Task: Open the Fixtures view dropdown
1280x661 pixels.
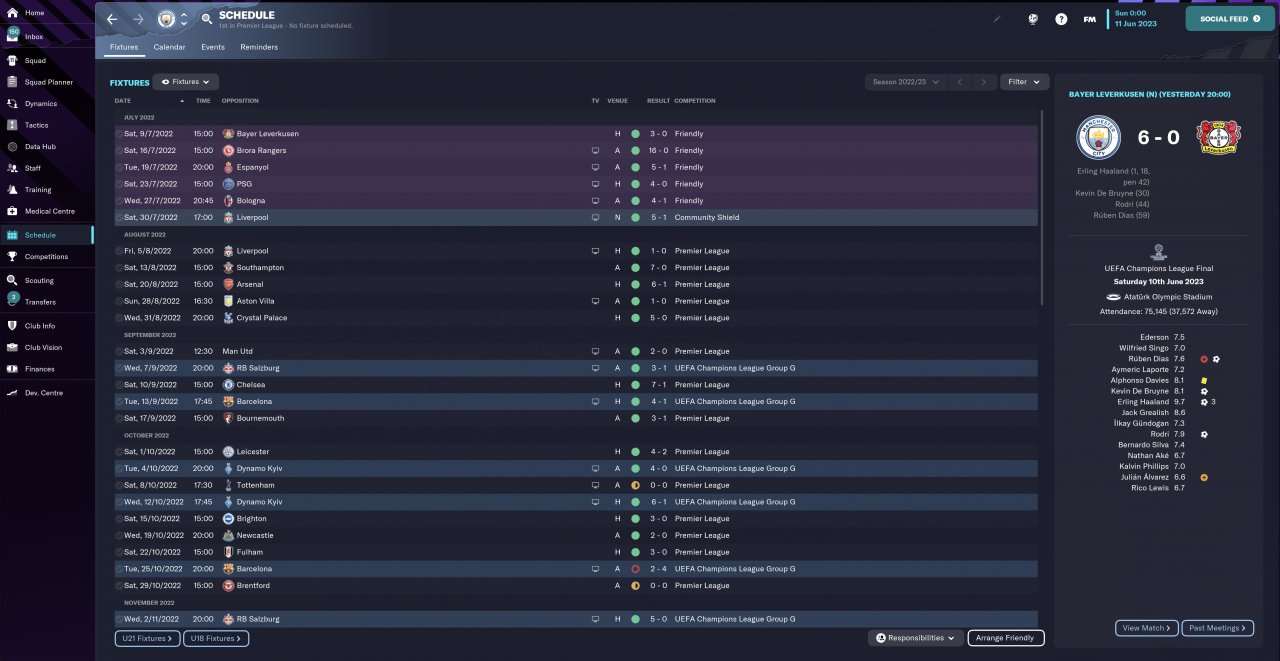Action: (x=186, y=82)
